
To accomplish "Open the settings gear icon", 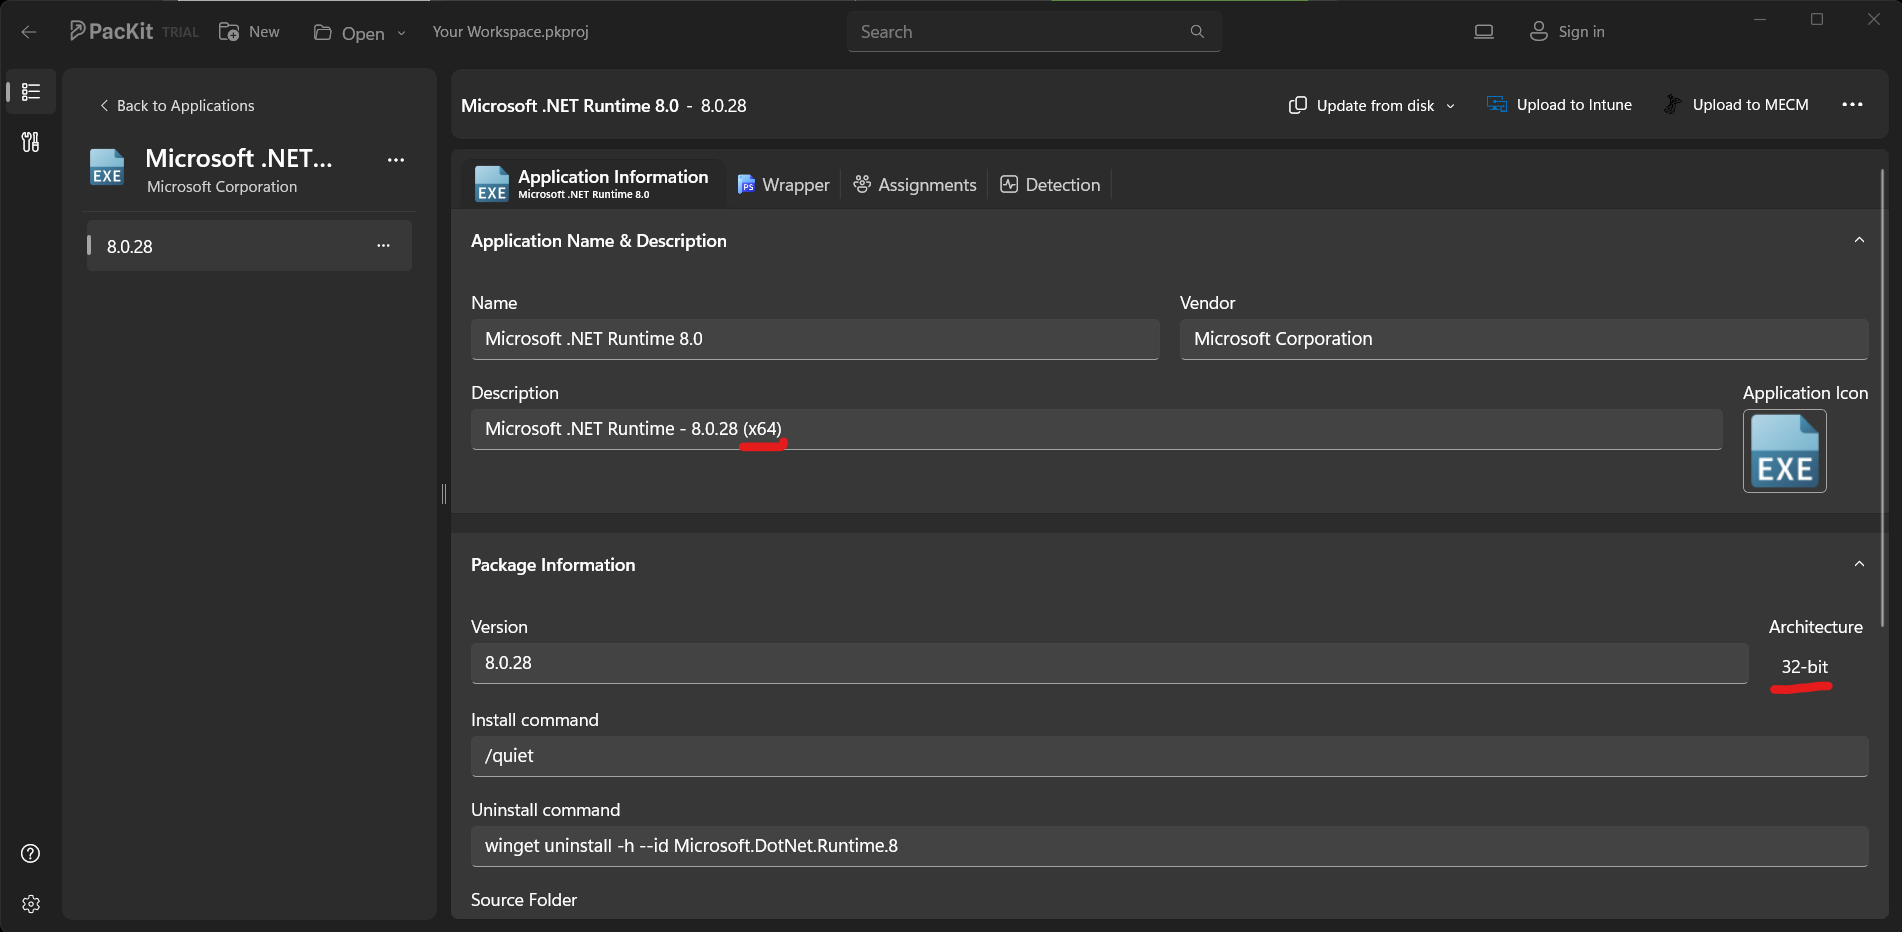I will coord(31,904).
